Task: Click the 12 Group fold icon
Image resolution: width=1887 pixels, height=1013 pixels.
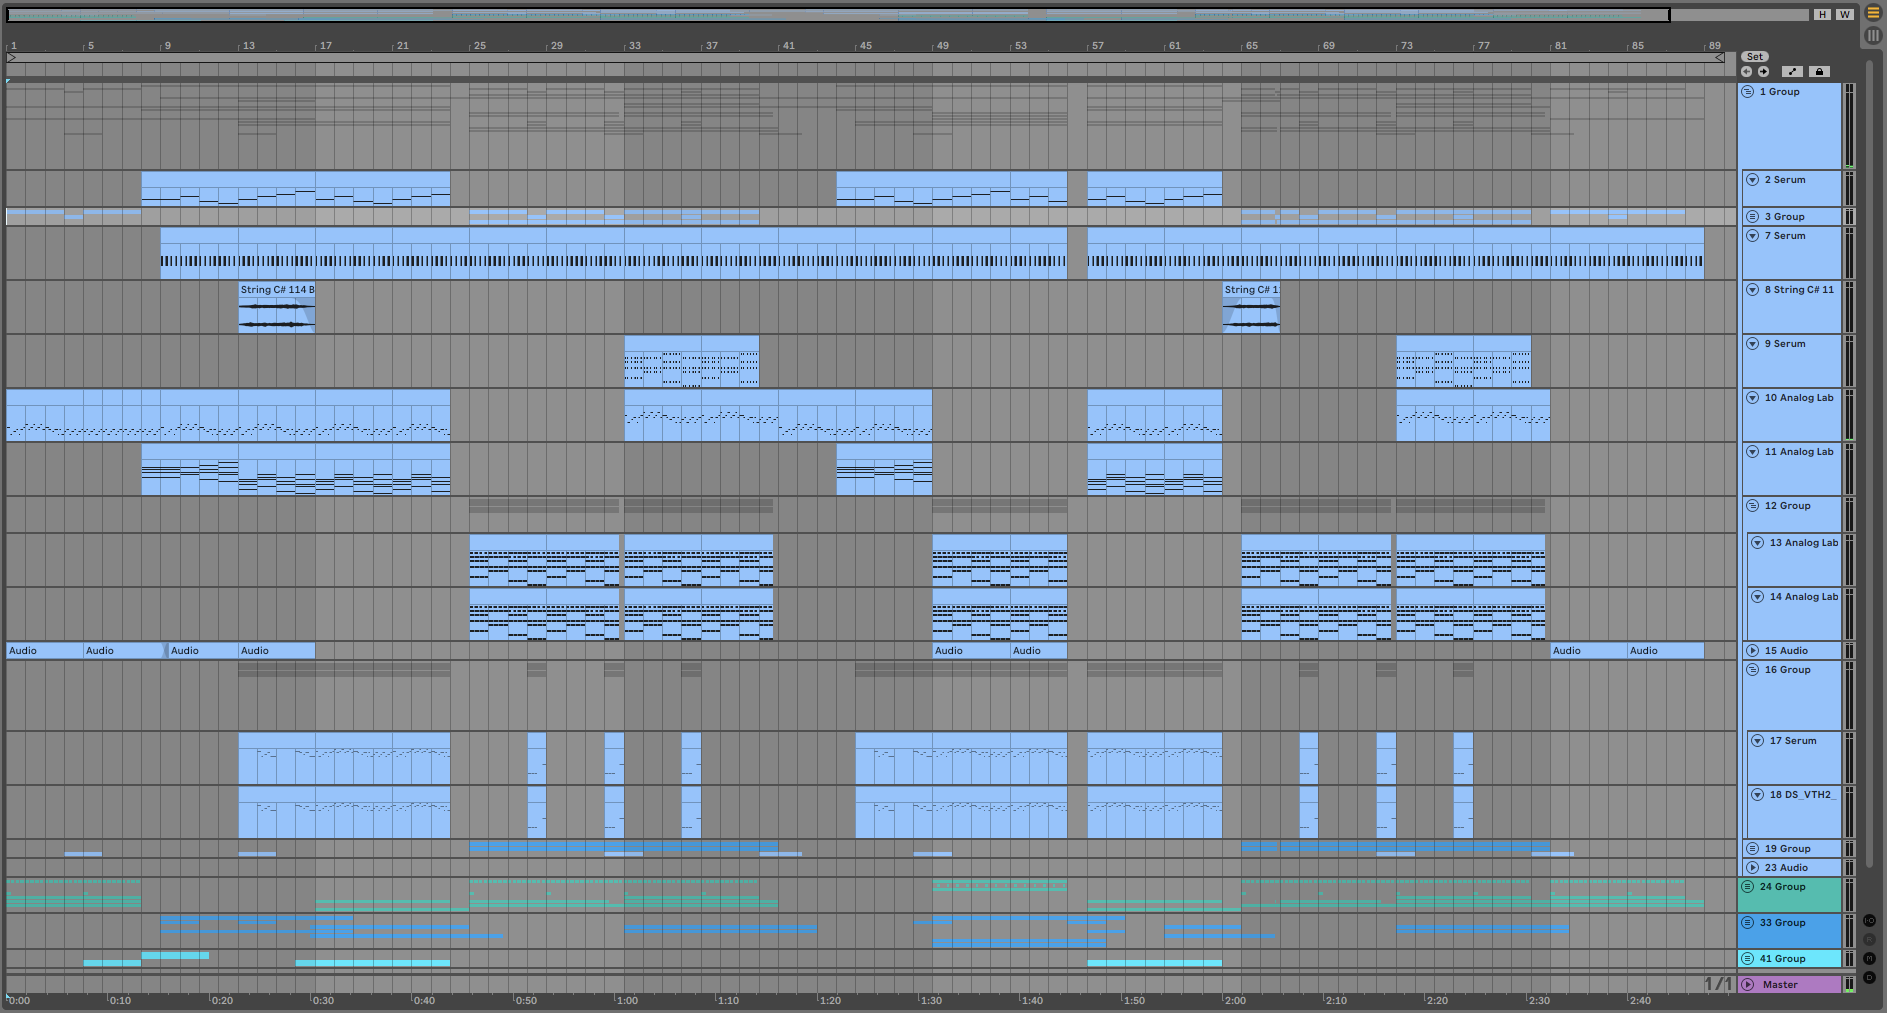Action: [1752, 506]
